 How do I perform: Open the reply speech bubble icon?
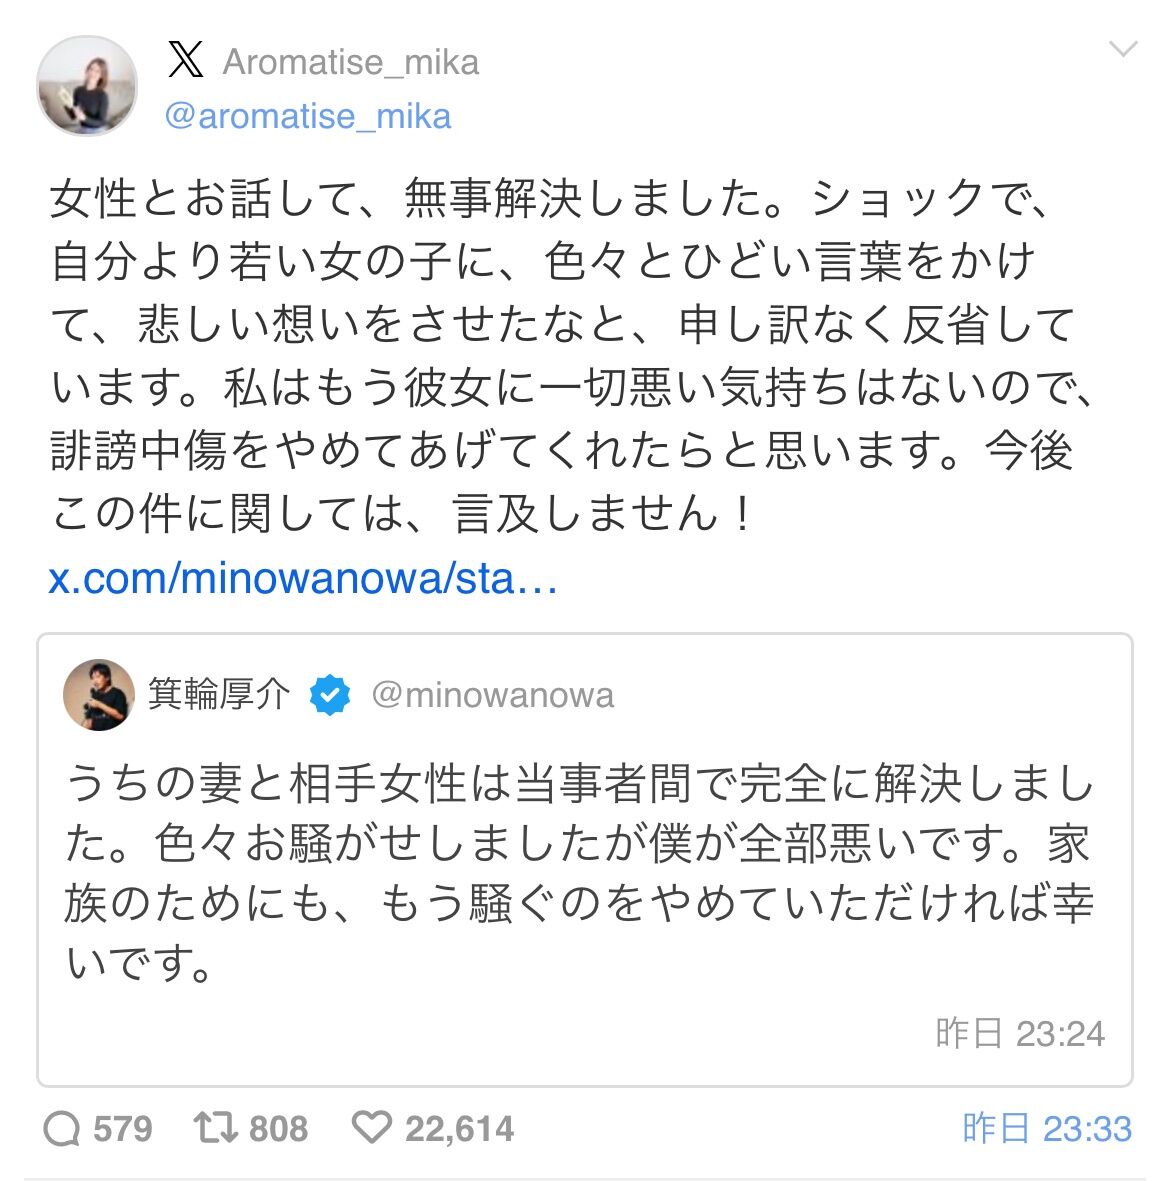62,1129
